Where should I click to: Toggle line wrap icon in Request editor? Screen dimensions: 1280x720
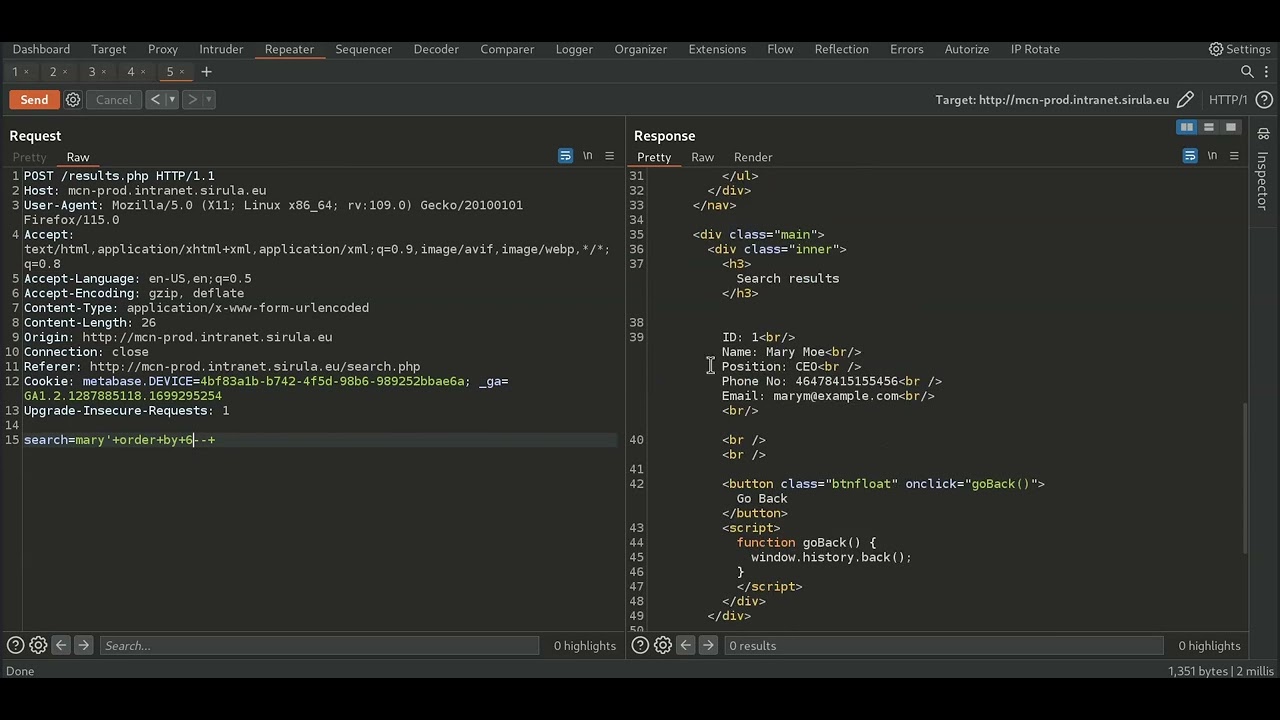(565, 156)
